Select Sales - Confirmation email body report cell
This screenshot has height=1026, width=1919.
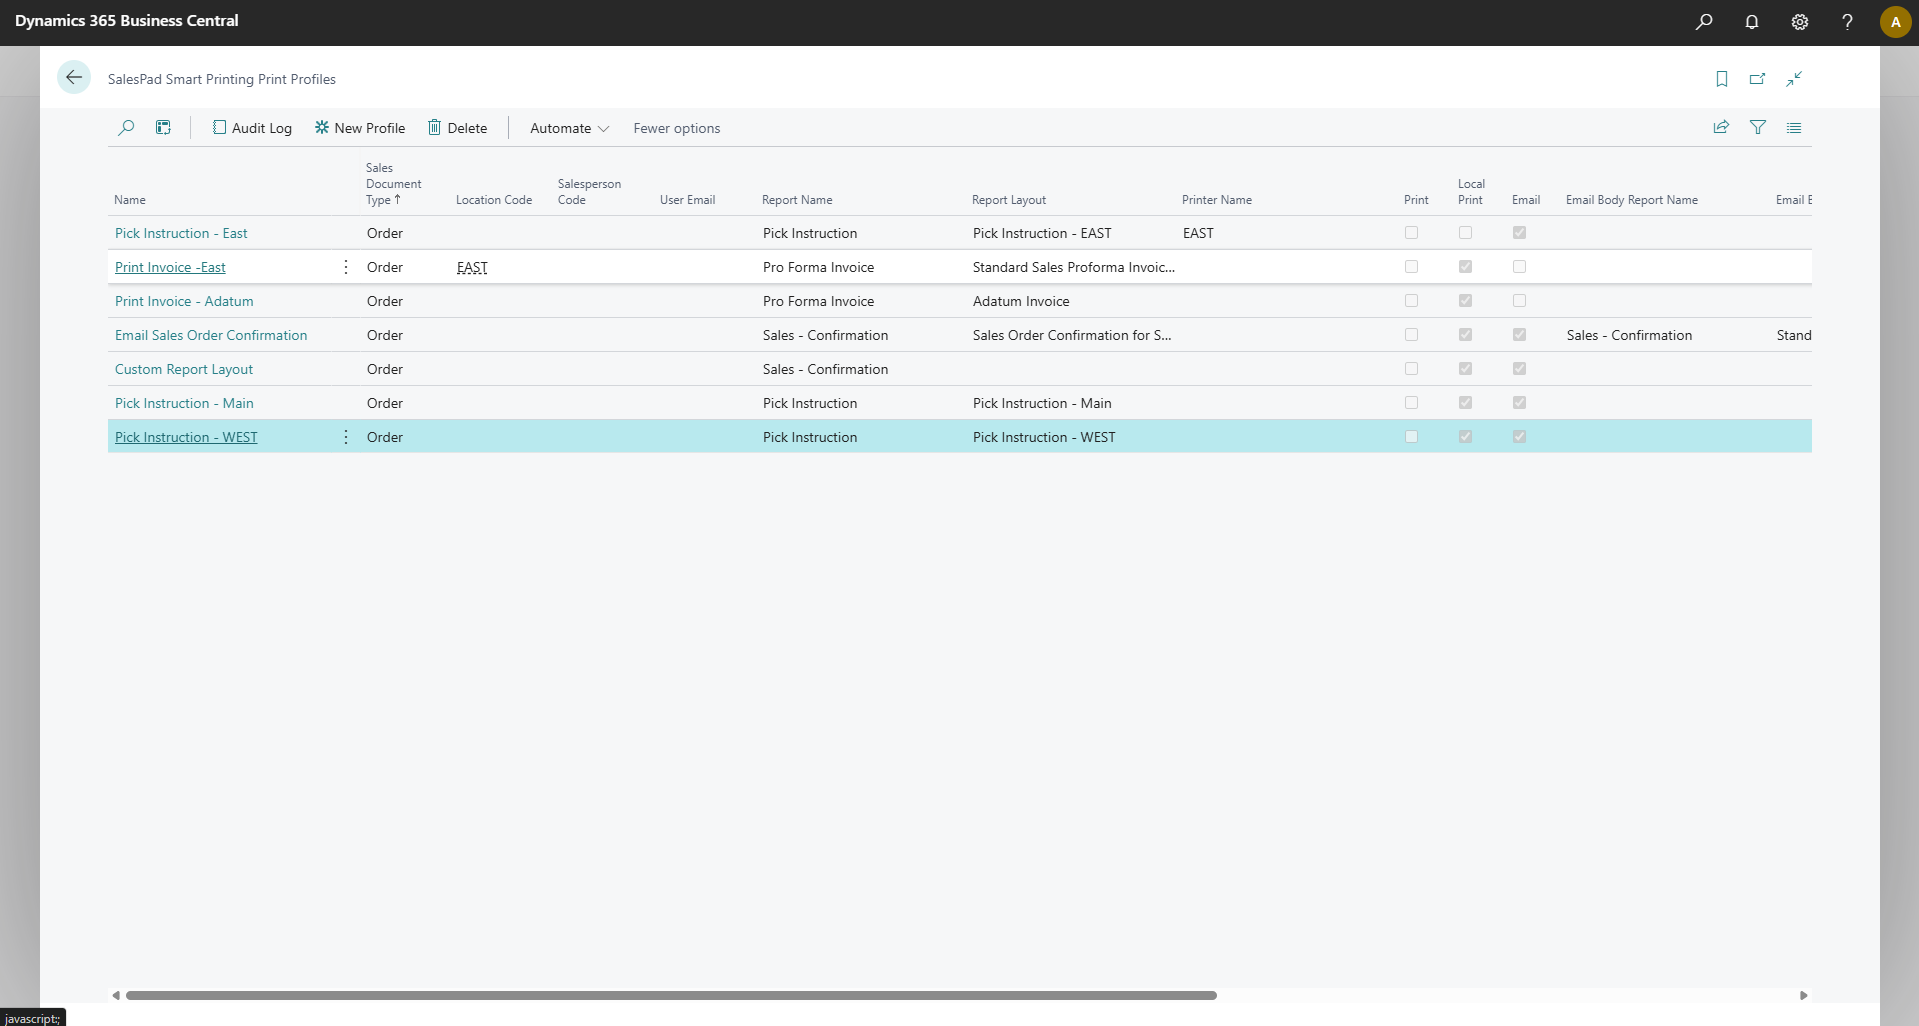coord(1630,335)
